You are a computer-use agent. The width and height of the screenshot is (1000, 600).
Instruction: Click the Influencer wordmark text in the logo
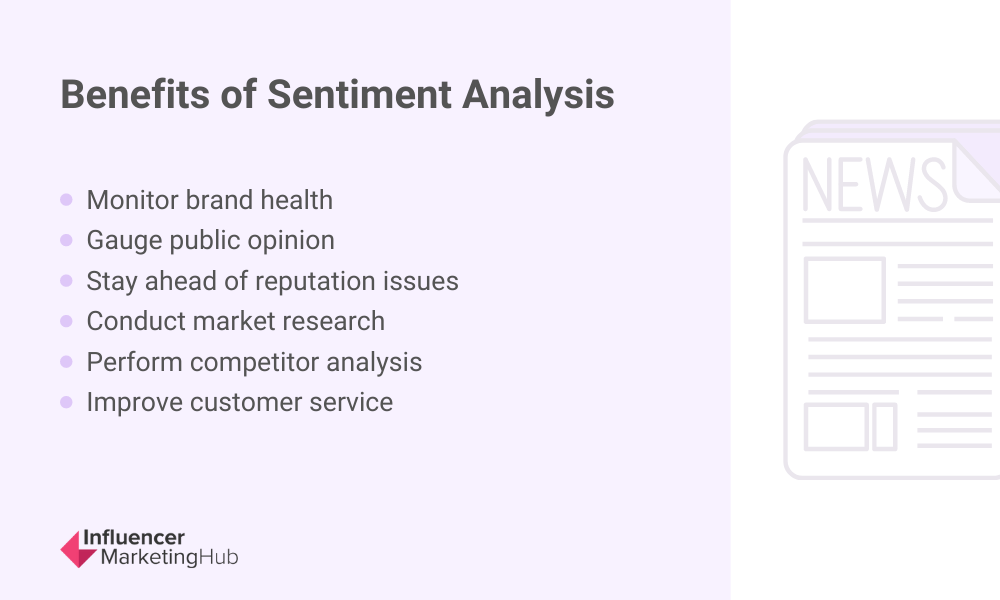134,538
